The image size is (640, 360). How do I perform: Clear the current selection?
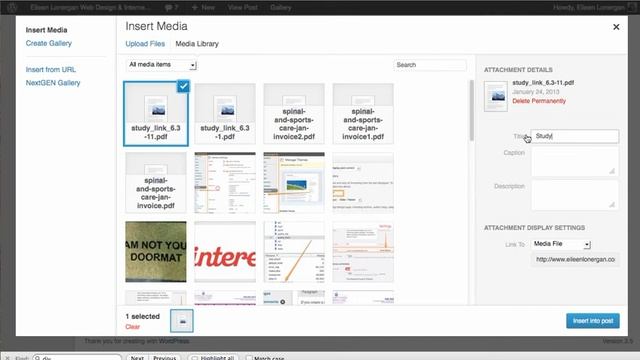[133, 327]
